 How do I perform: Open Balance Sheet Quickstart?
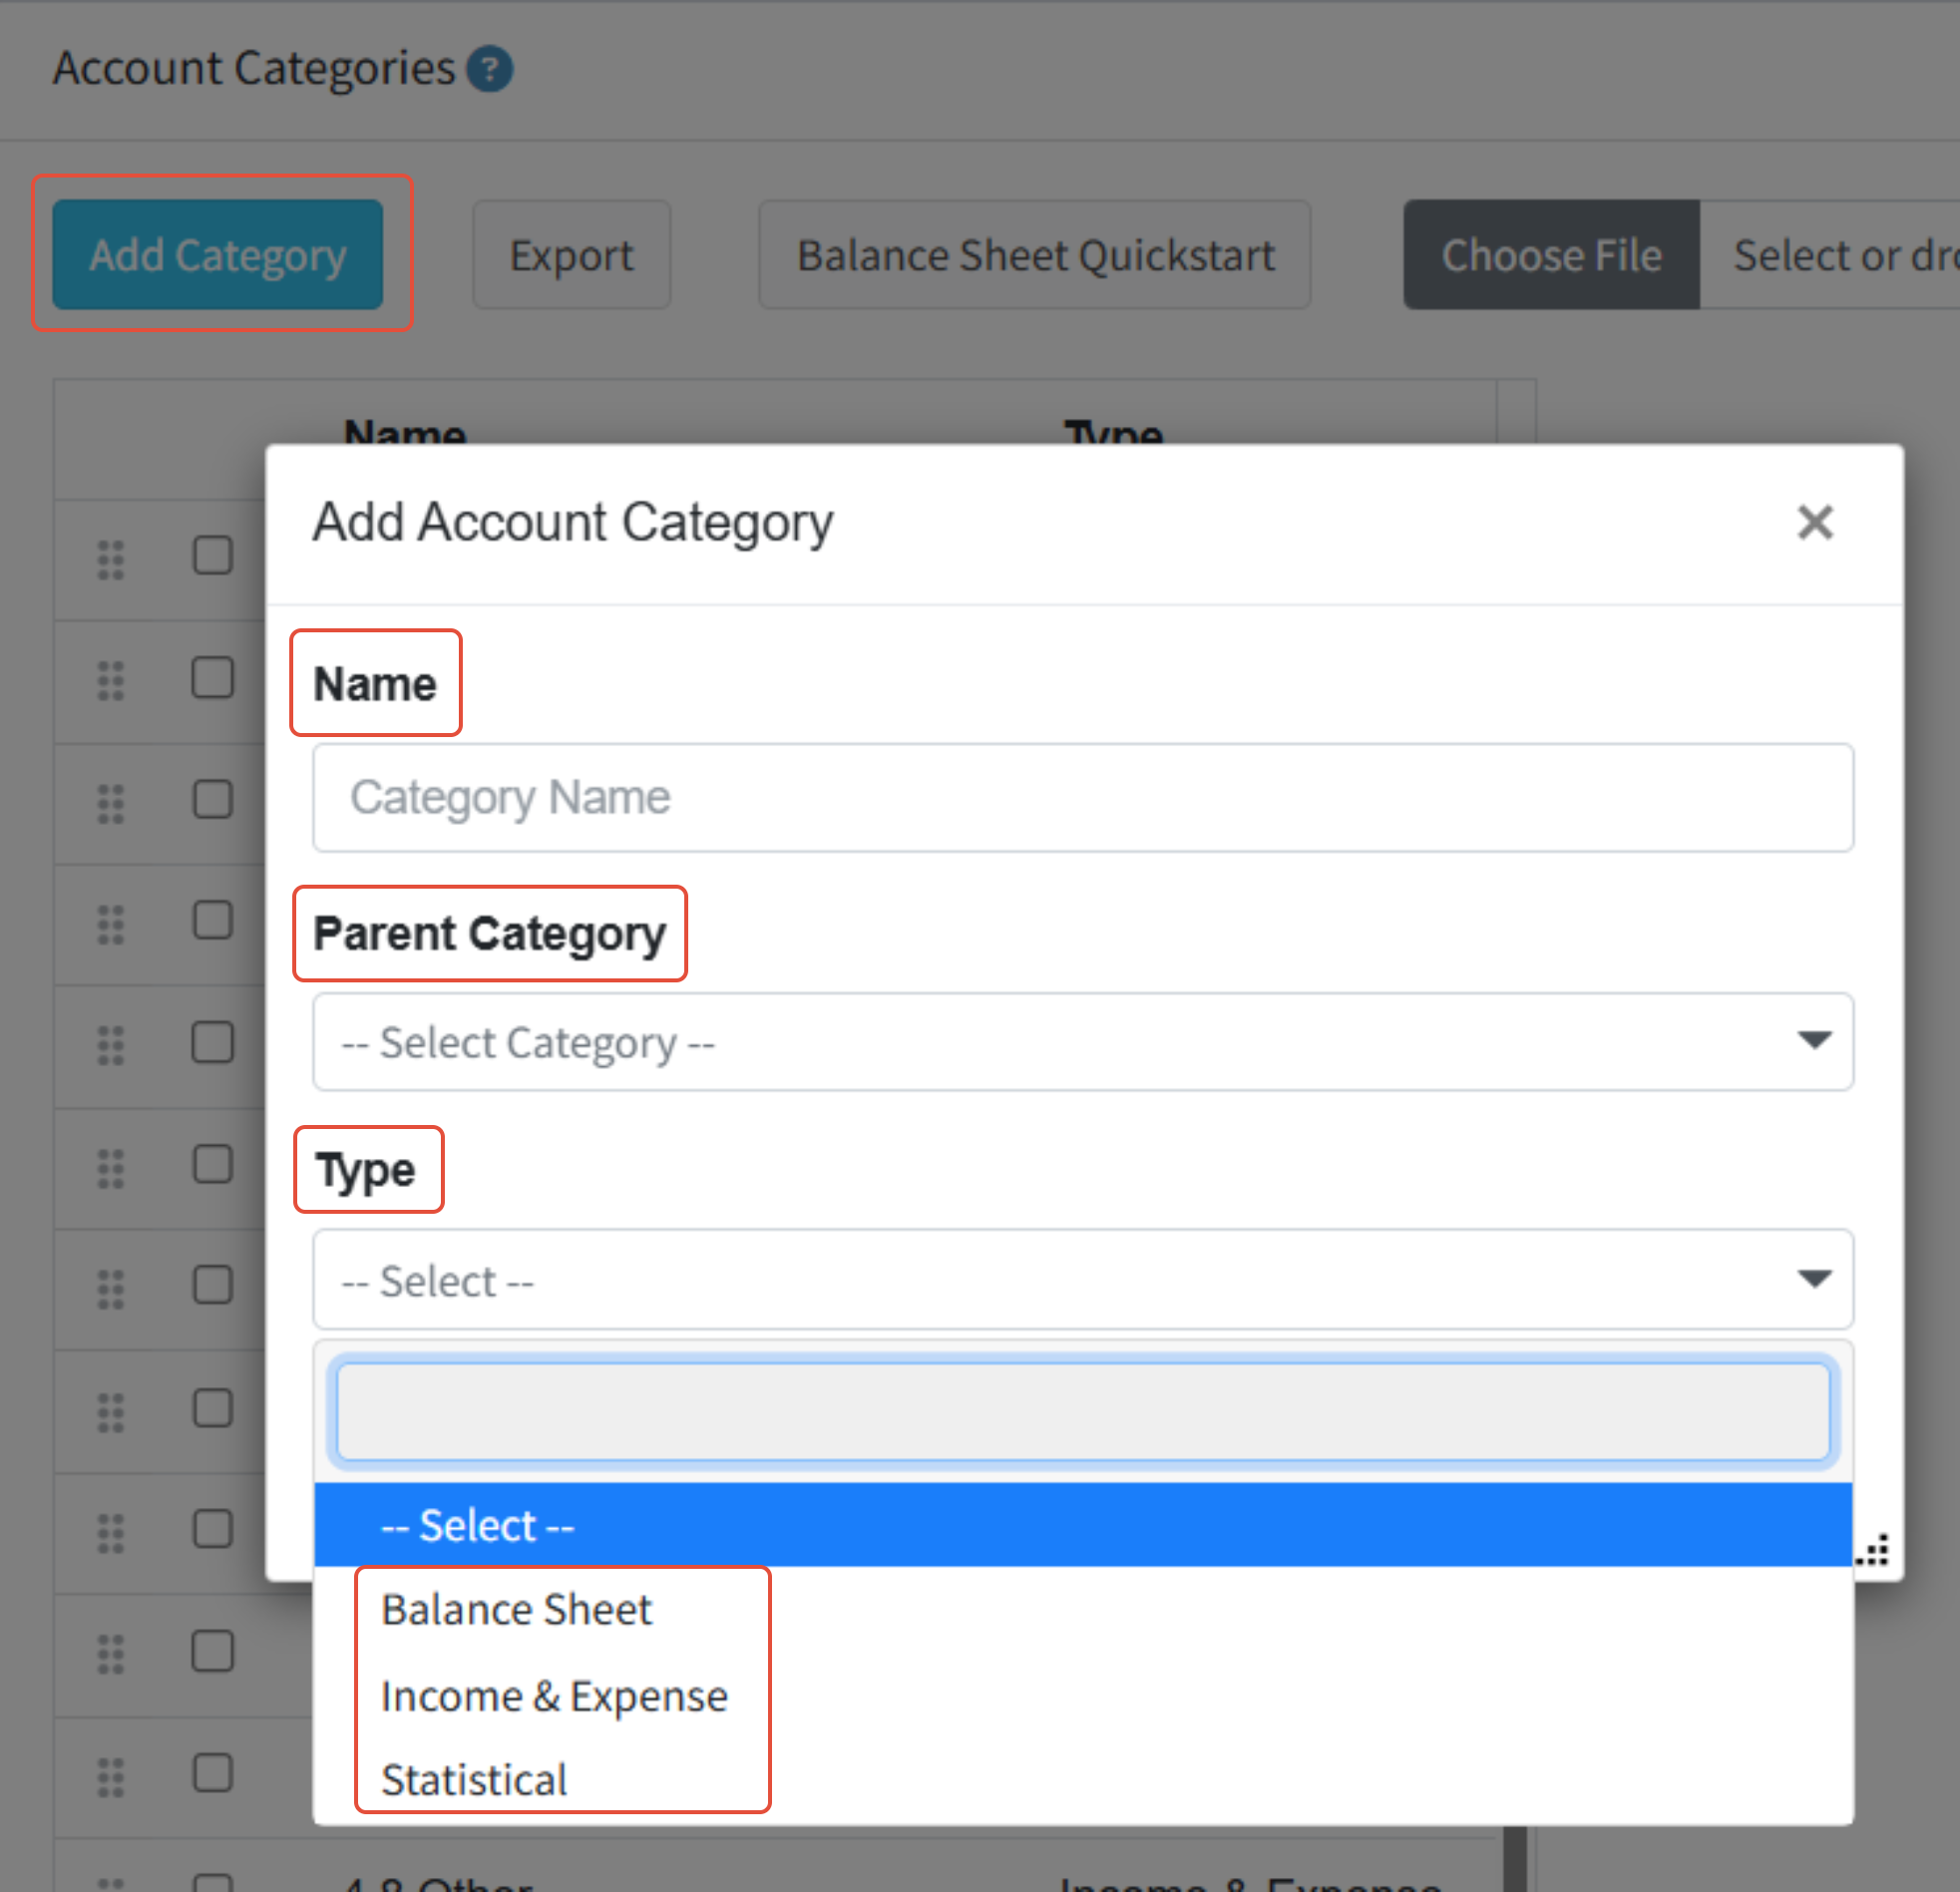pos(1034,255)
